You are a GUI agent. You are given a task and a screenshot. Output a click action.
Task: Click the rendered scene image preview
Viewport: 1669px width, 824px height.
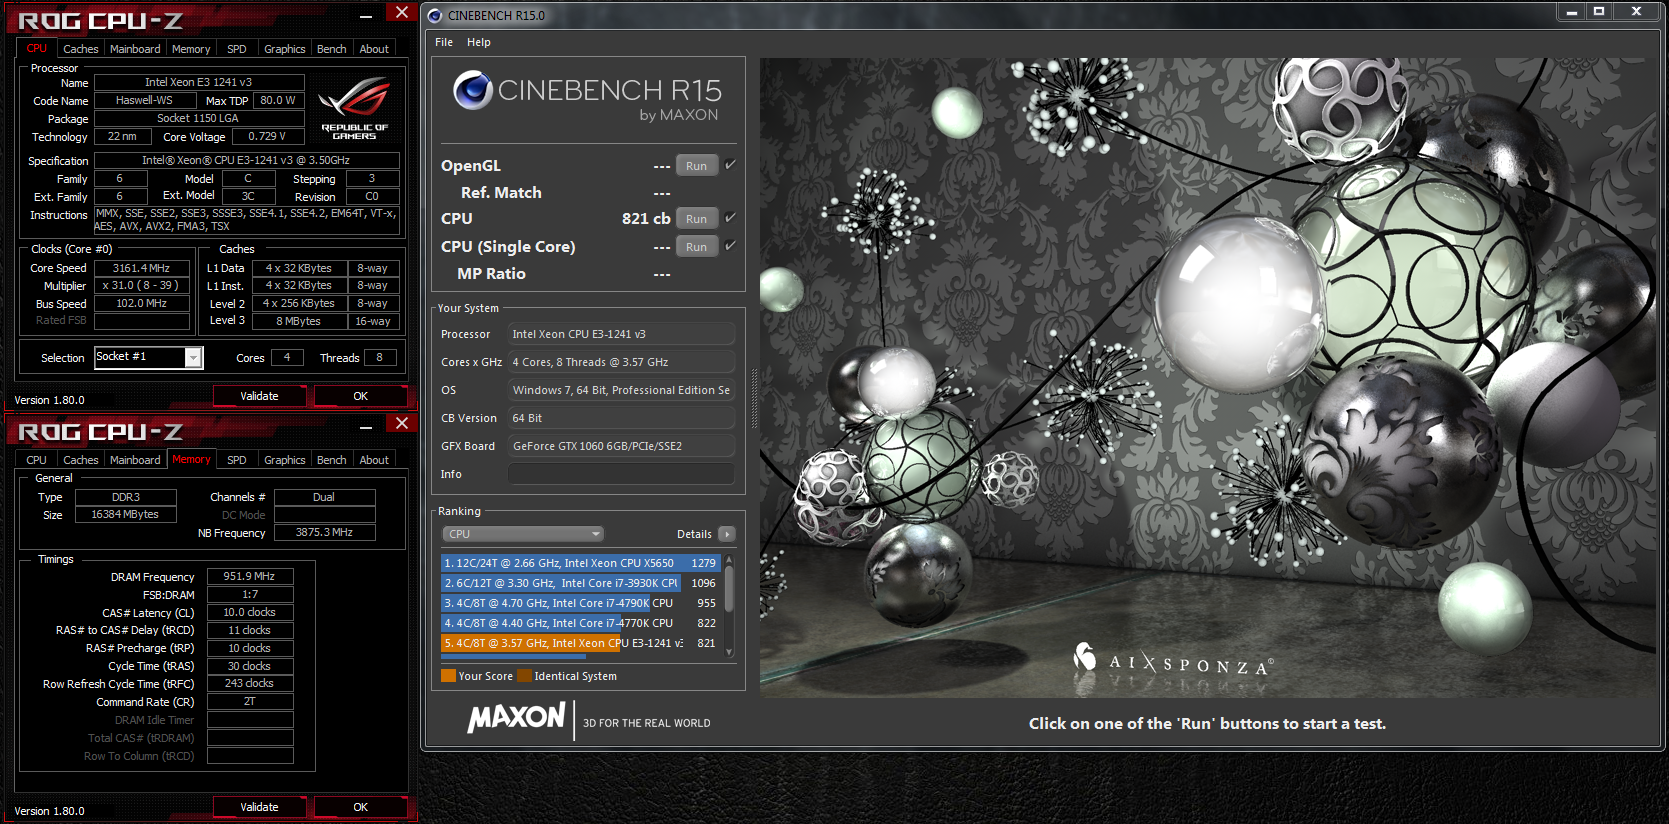(1206, 377)
